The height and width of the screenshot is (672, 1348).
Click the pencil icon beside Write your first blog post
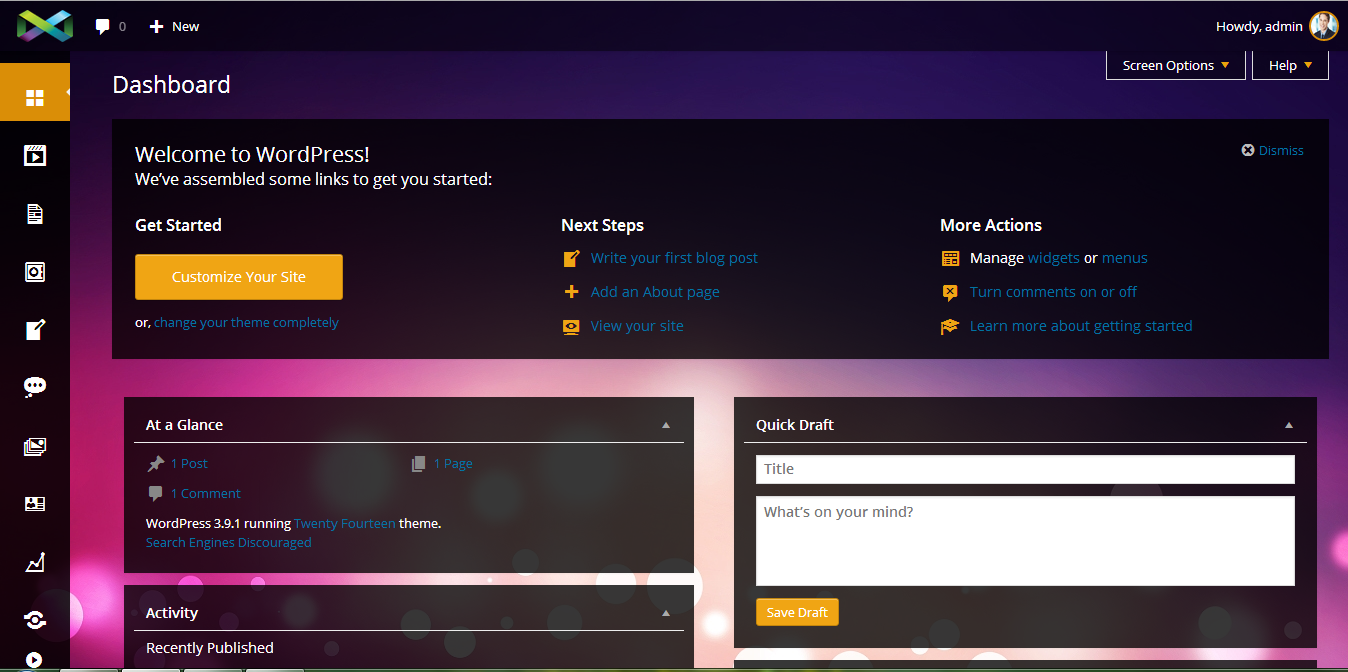[x=571, y=258]
